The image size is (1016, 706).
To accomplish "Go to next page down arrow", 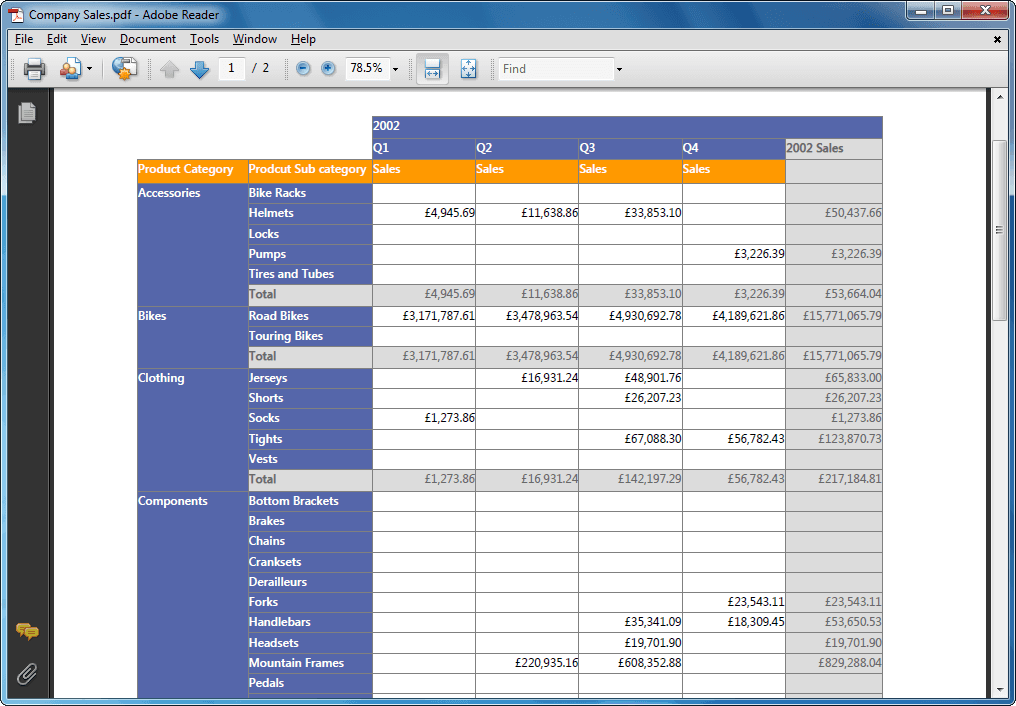I will tap(200, 69).
